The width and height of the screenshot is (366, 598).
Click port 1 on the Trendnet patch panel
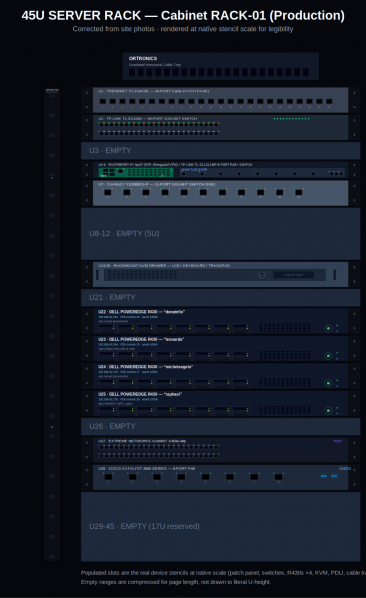tap(103, 101)
